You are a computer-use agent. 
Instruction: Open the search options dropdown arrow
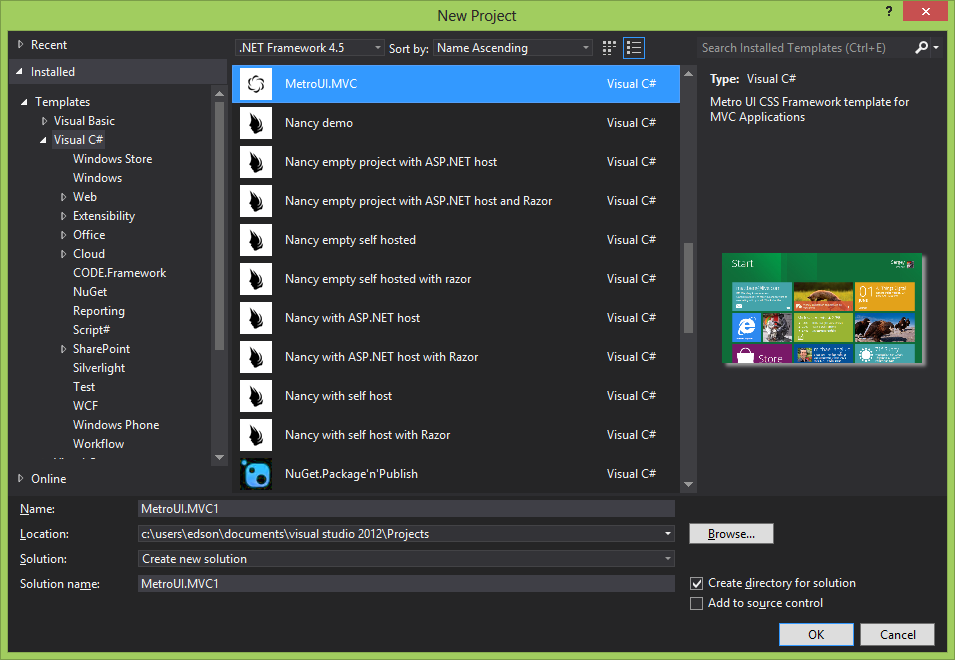click(936, 47)
